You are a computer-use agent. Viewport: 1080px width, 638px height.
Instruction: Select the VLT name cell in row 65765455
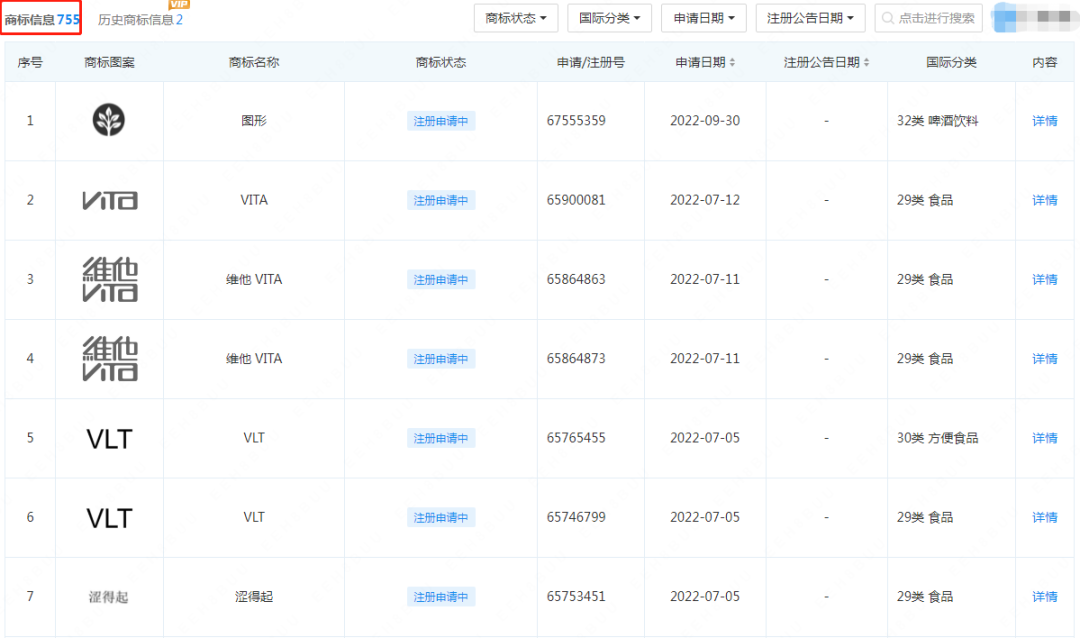(254, 438)
